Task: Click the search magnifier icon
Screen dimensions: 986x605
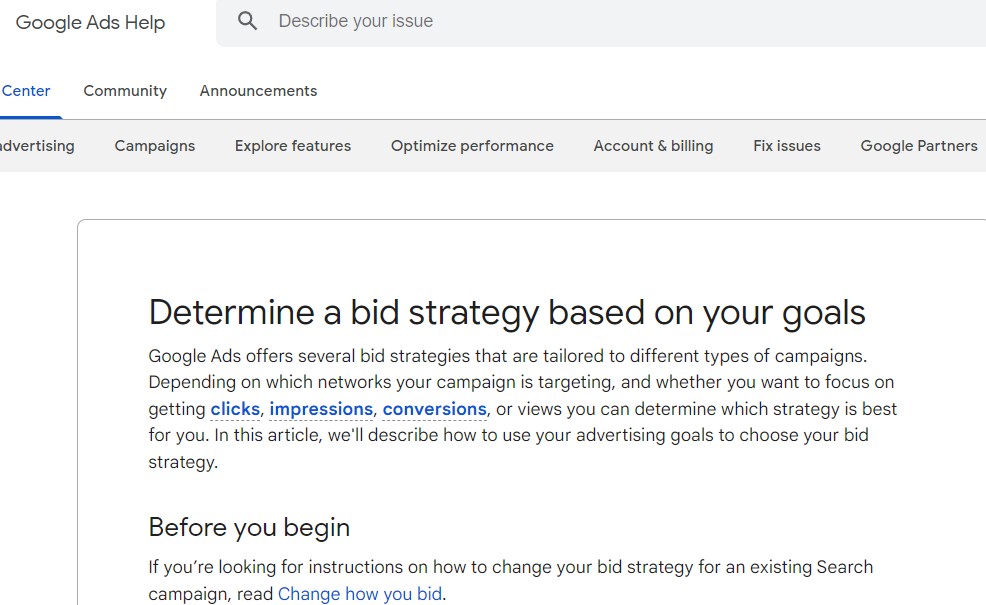Action: [247, 21]
